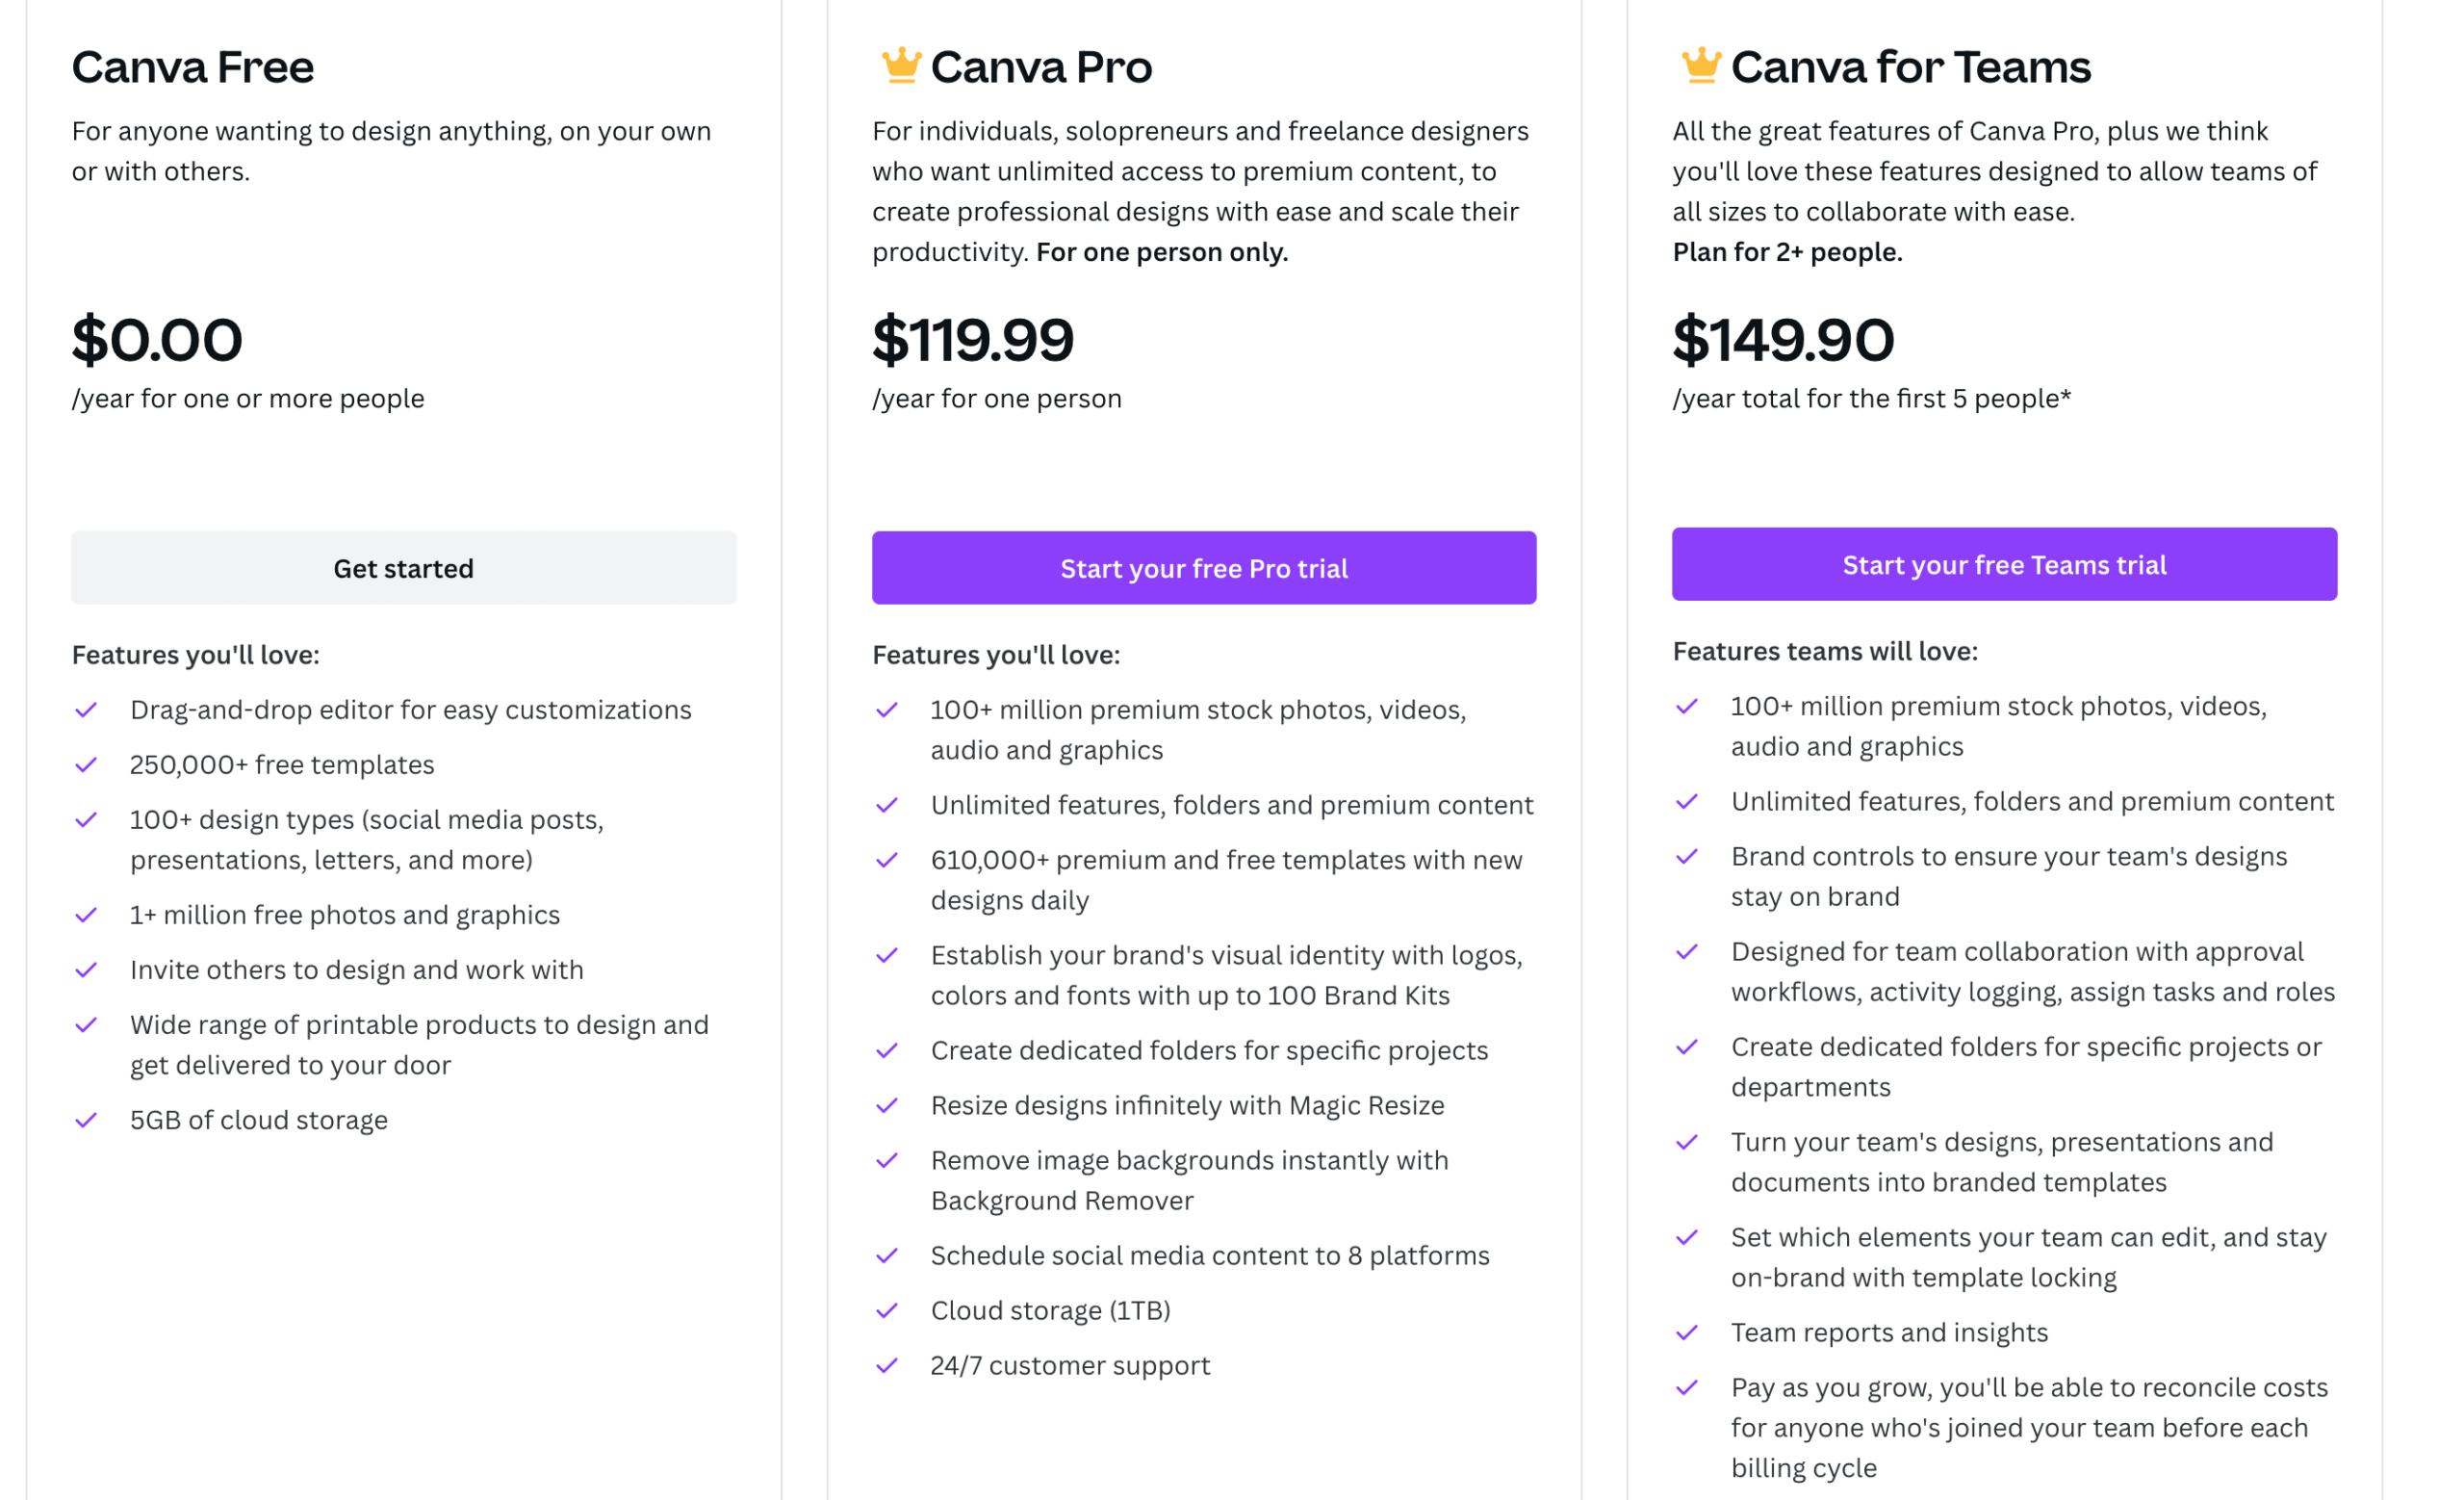Click checkmark next to Team reports and insights
Viewport: 2464px width, 1500px height.
pyautogui.click(x=1687, y=1332)
